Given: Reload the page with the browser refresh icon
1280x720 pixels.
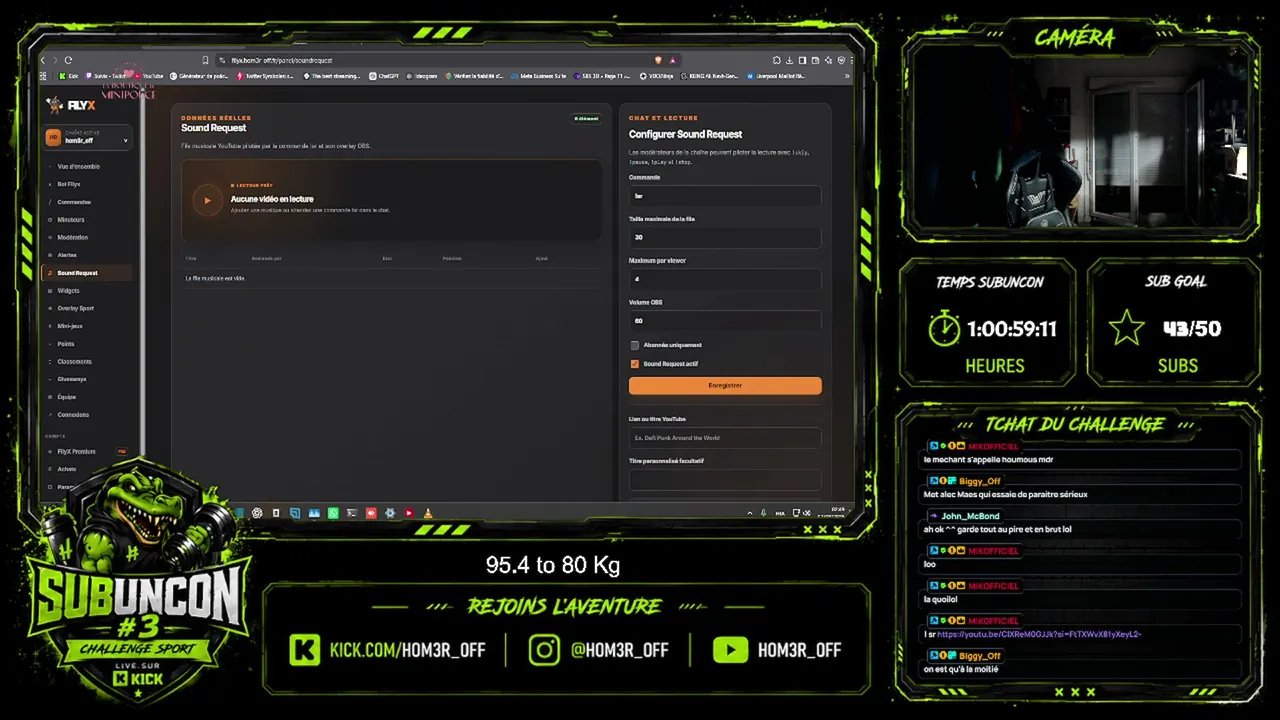Looking at the screenshot, I should point(68,60).
